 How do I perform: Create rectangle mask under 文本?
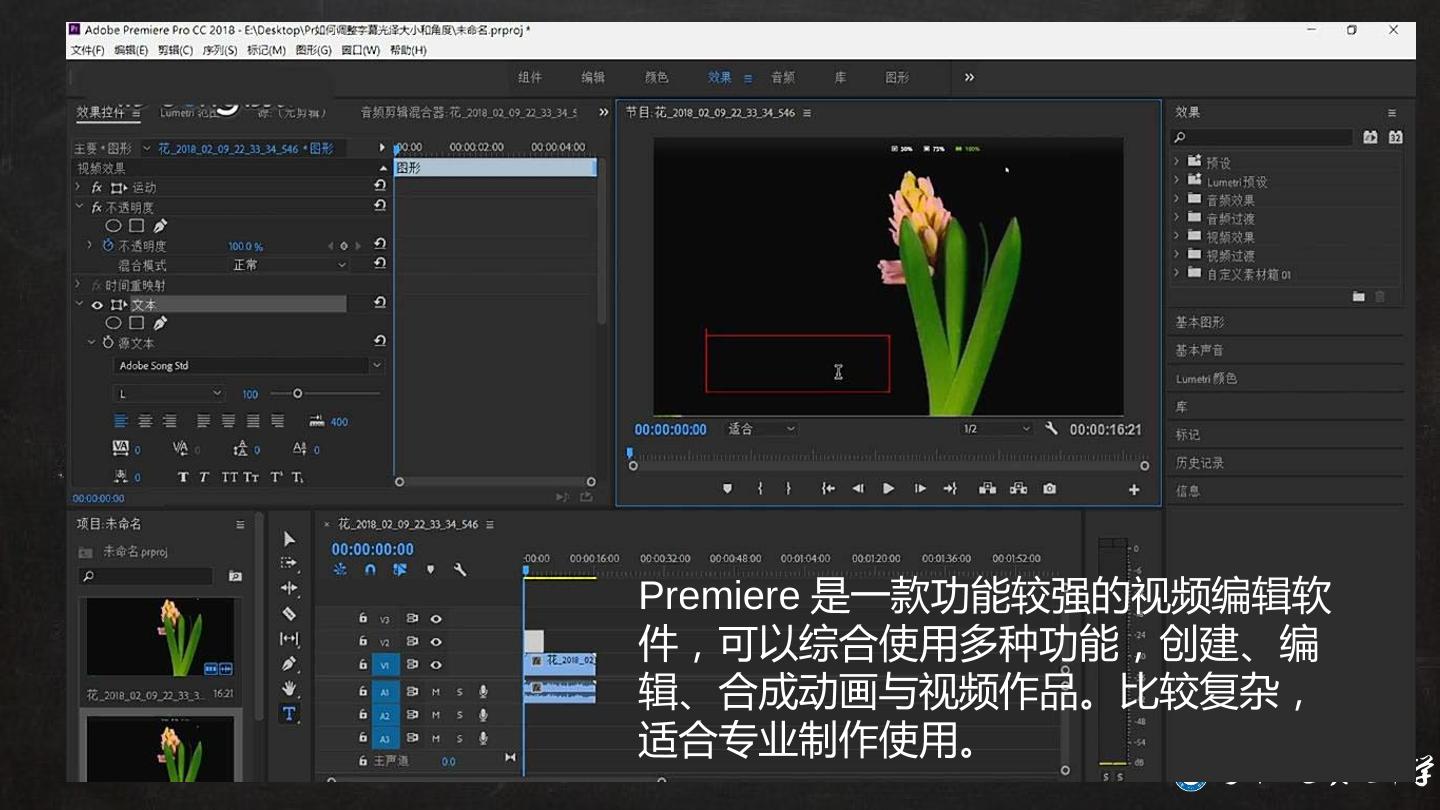tap(137, 323)
